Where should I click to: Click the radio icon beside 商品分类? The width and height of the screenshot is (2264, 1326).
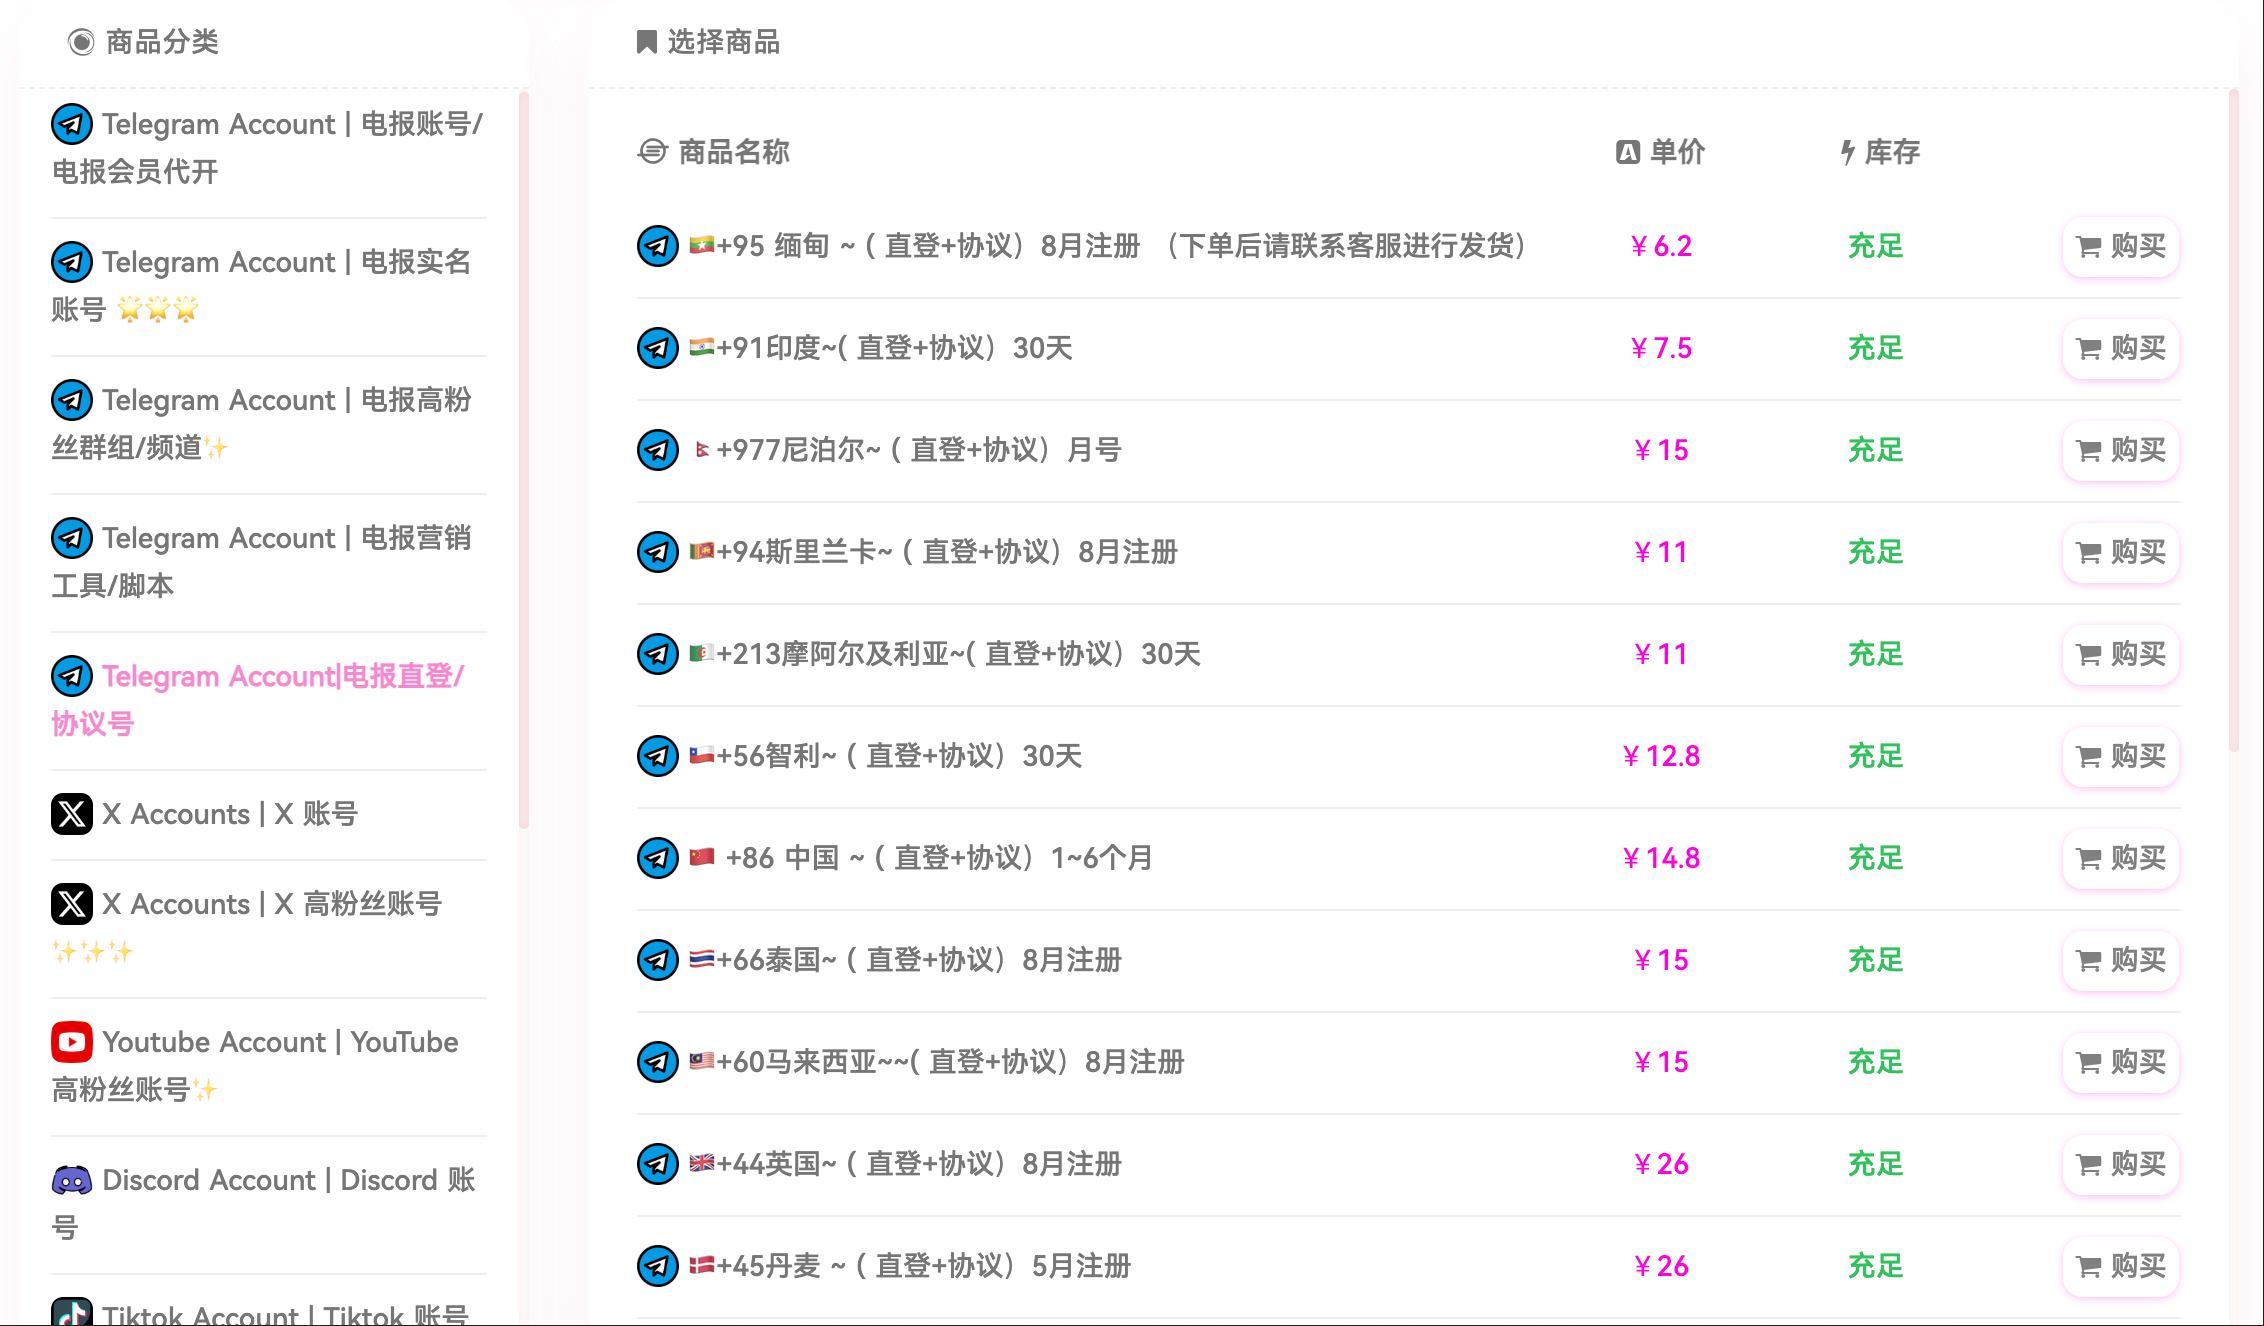click(x=81, y=42)
